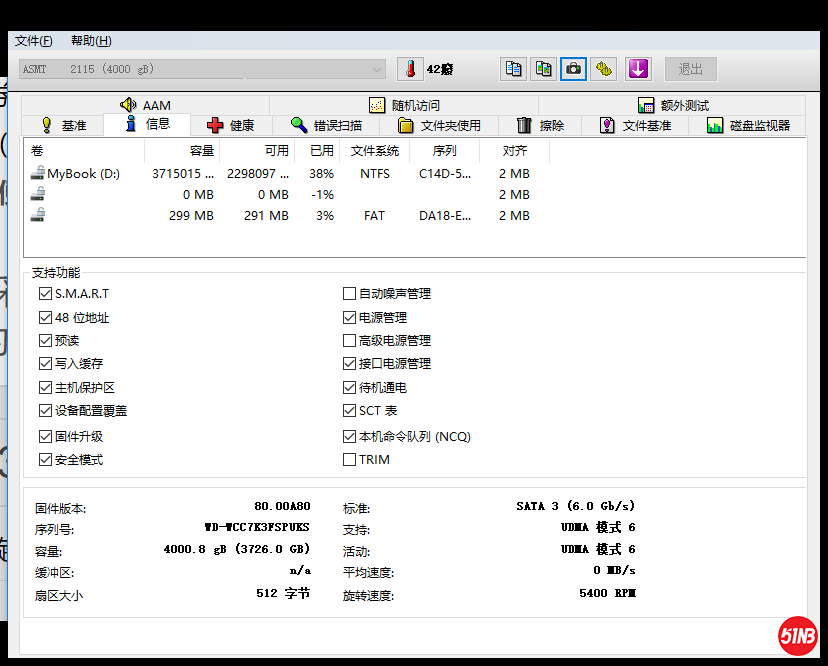Select the MyBook (D:) drive icon
The width and height of the screenshot is (828, 666).
(37, 173)
